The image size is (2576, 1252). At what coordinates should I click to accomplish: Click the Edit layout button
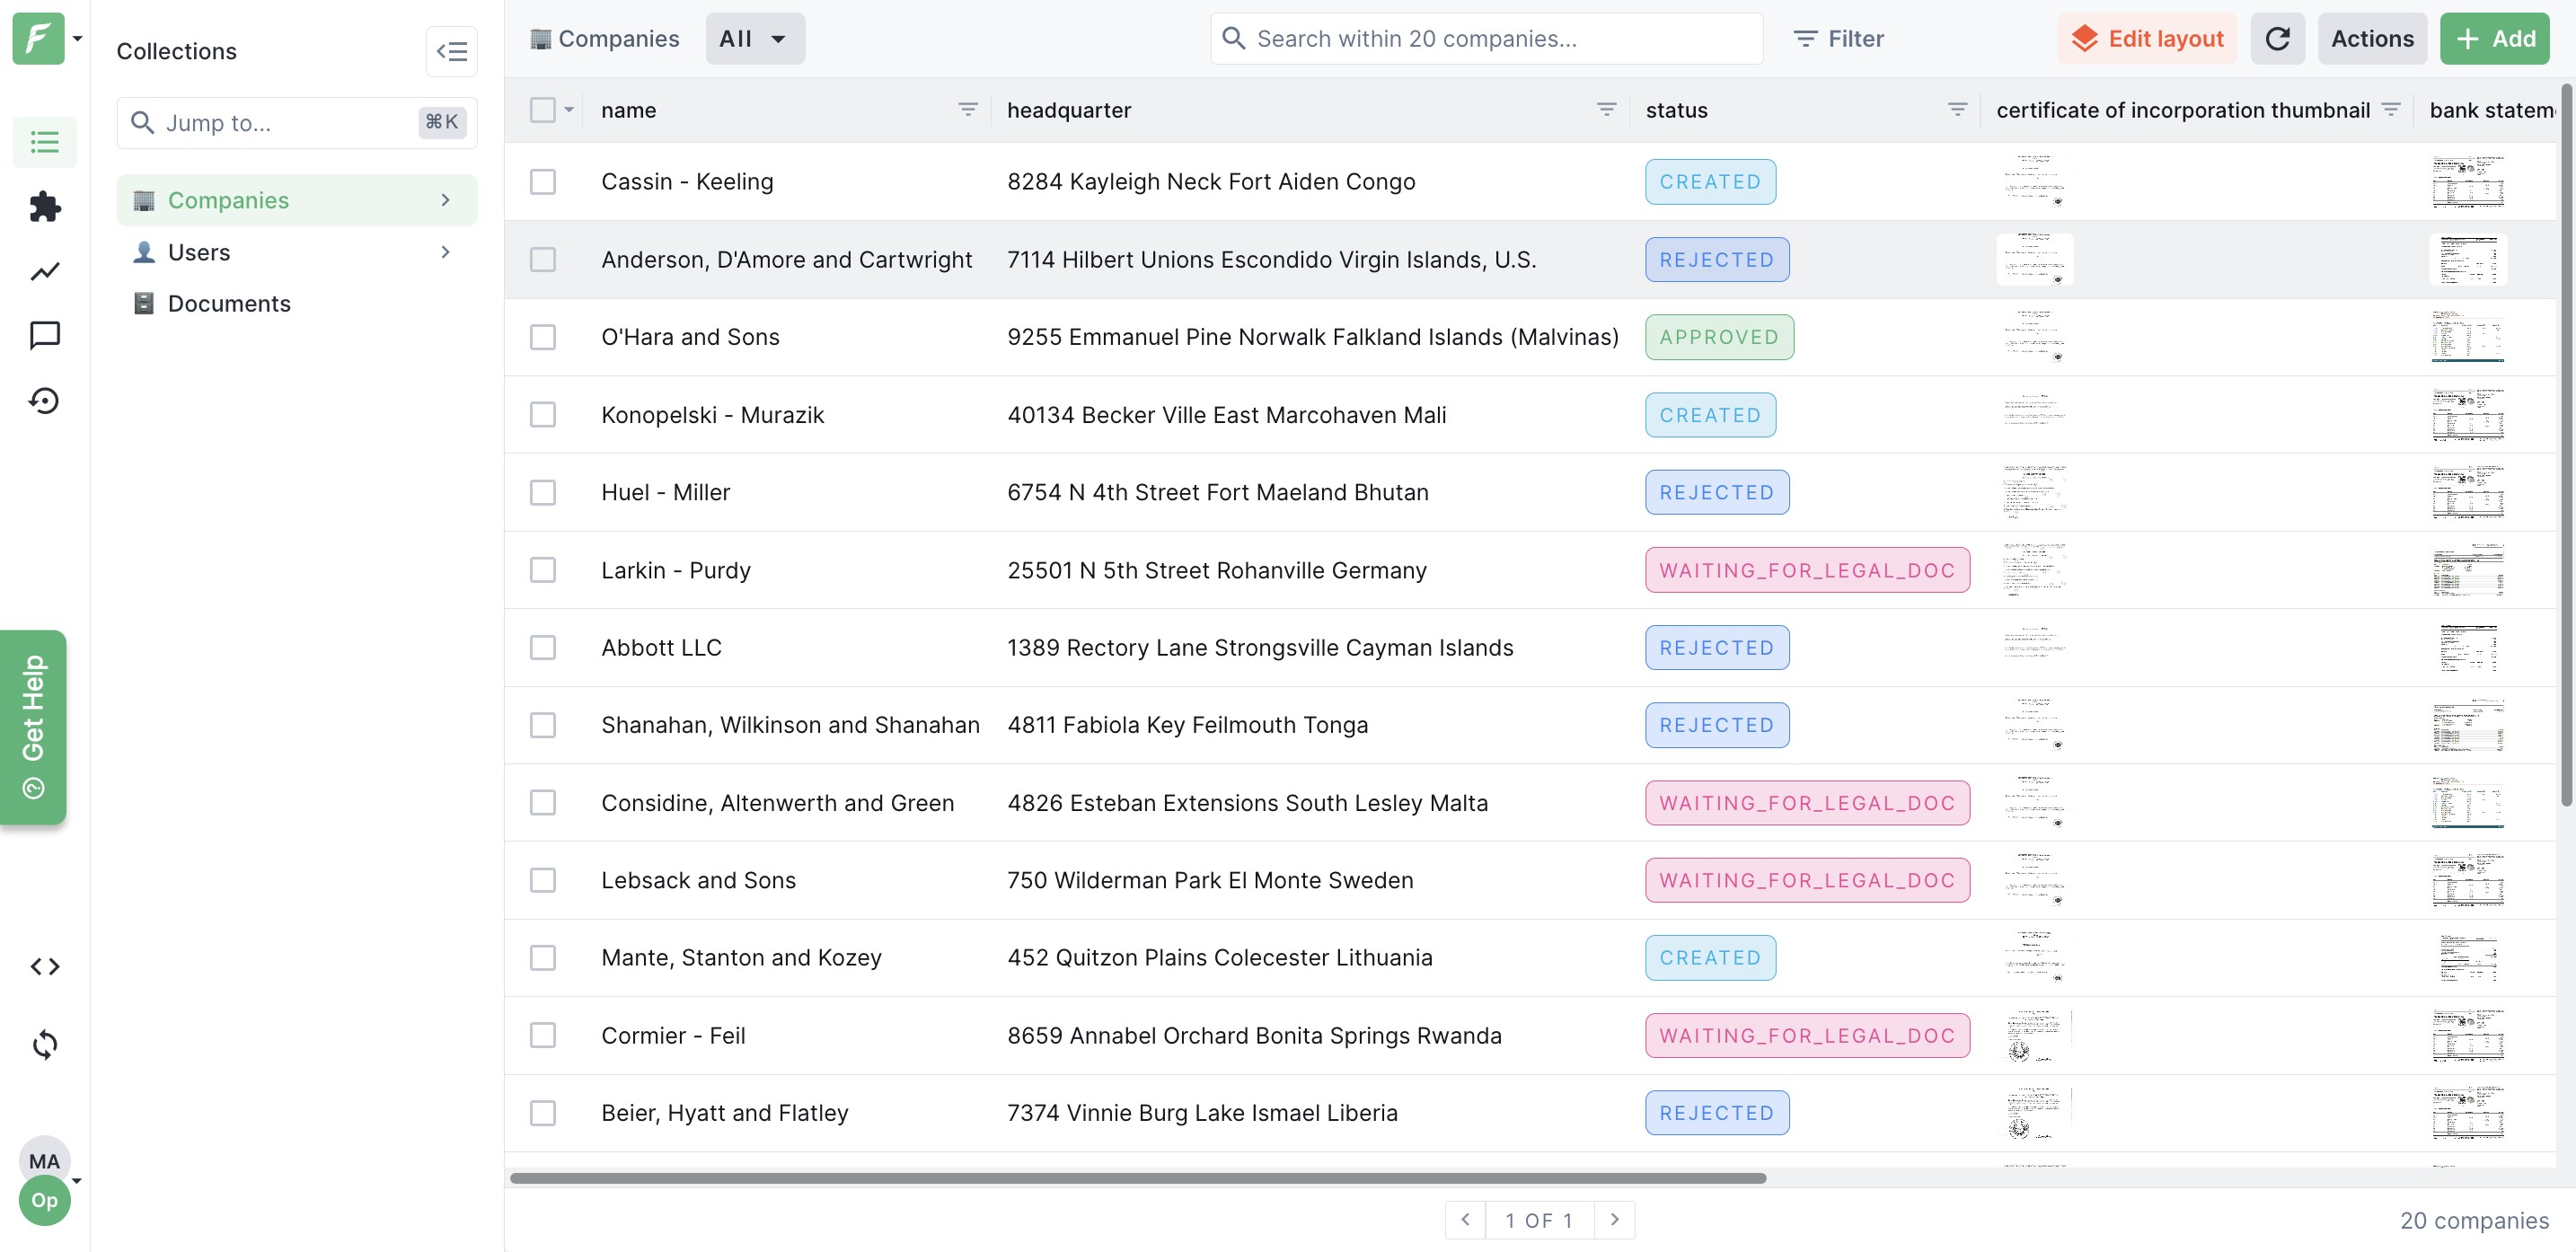tap(2147, 39)
